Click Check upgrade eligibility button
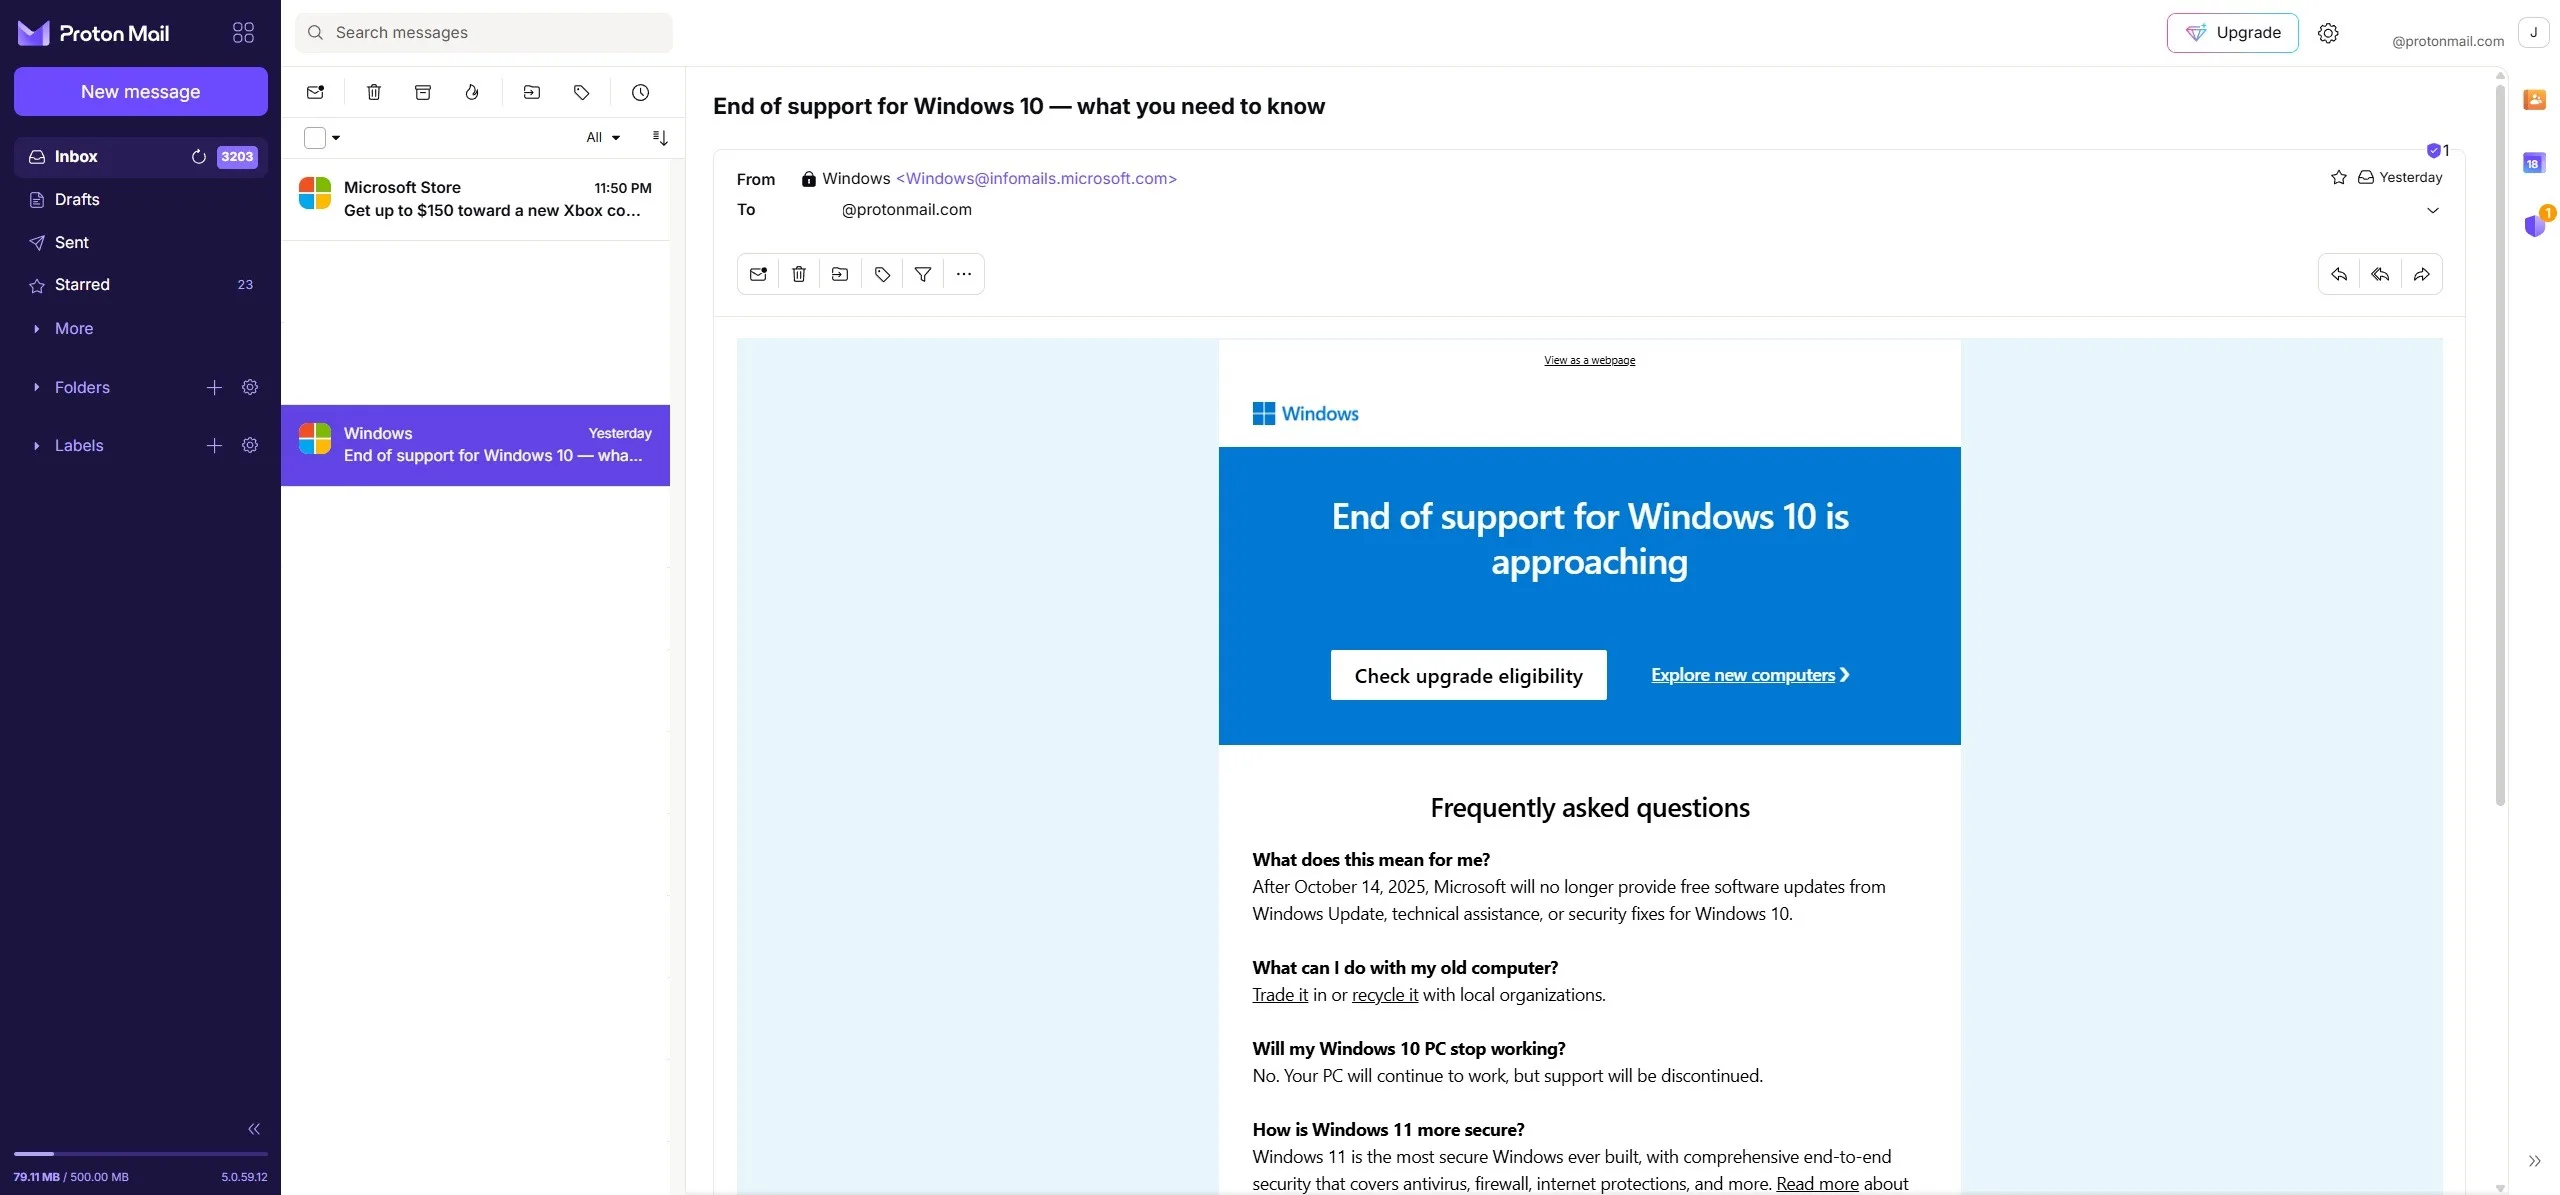 point(1468,674)
